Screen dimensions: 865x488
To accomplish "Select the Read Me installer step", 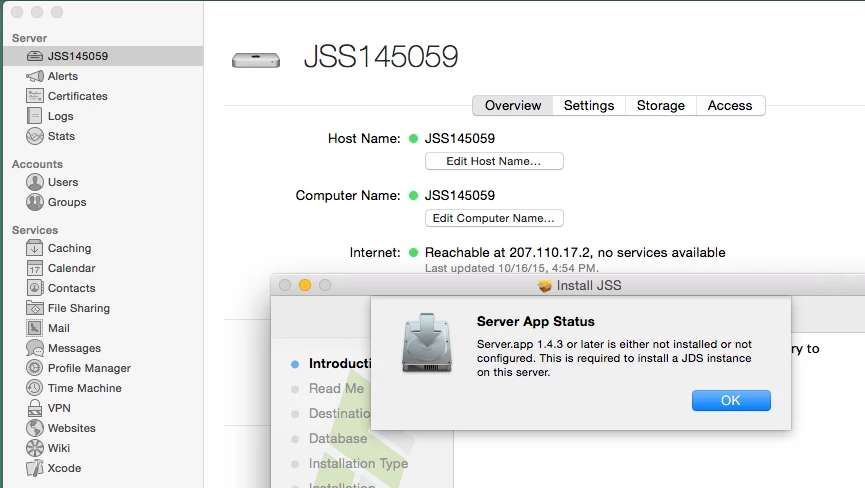I will click(337, 389).
